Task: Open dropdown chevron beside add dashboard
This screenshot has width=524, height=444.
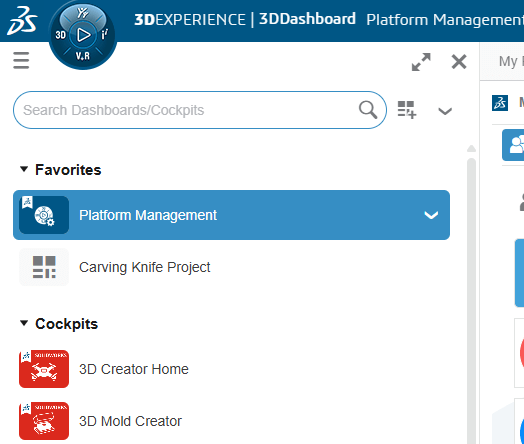Action: 445,111
